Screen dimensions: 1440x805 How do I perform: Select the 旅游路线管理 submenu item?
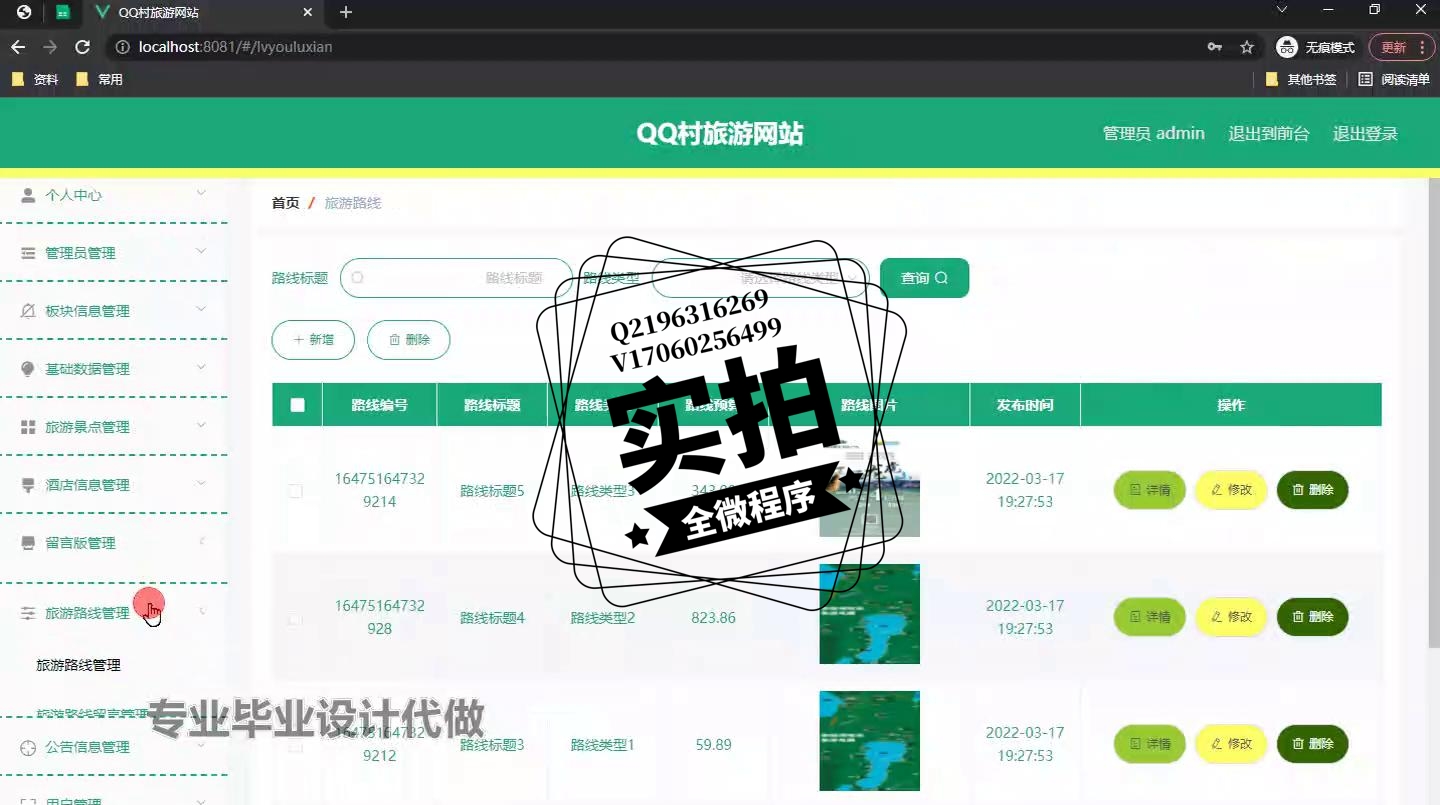(79, 665)
